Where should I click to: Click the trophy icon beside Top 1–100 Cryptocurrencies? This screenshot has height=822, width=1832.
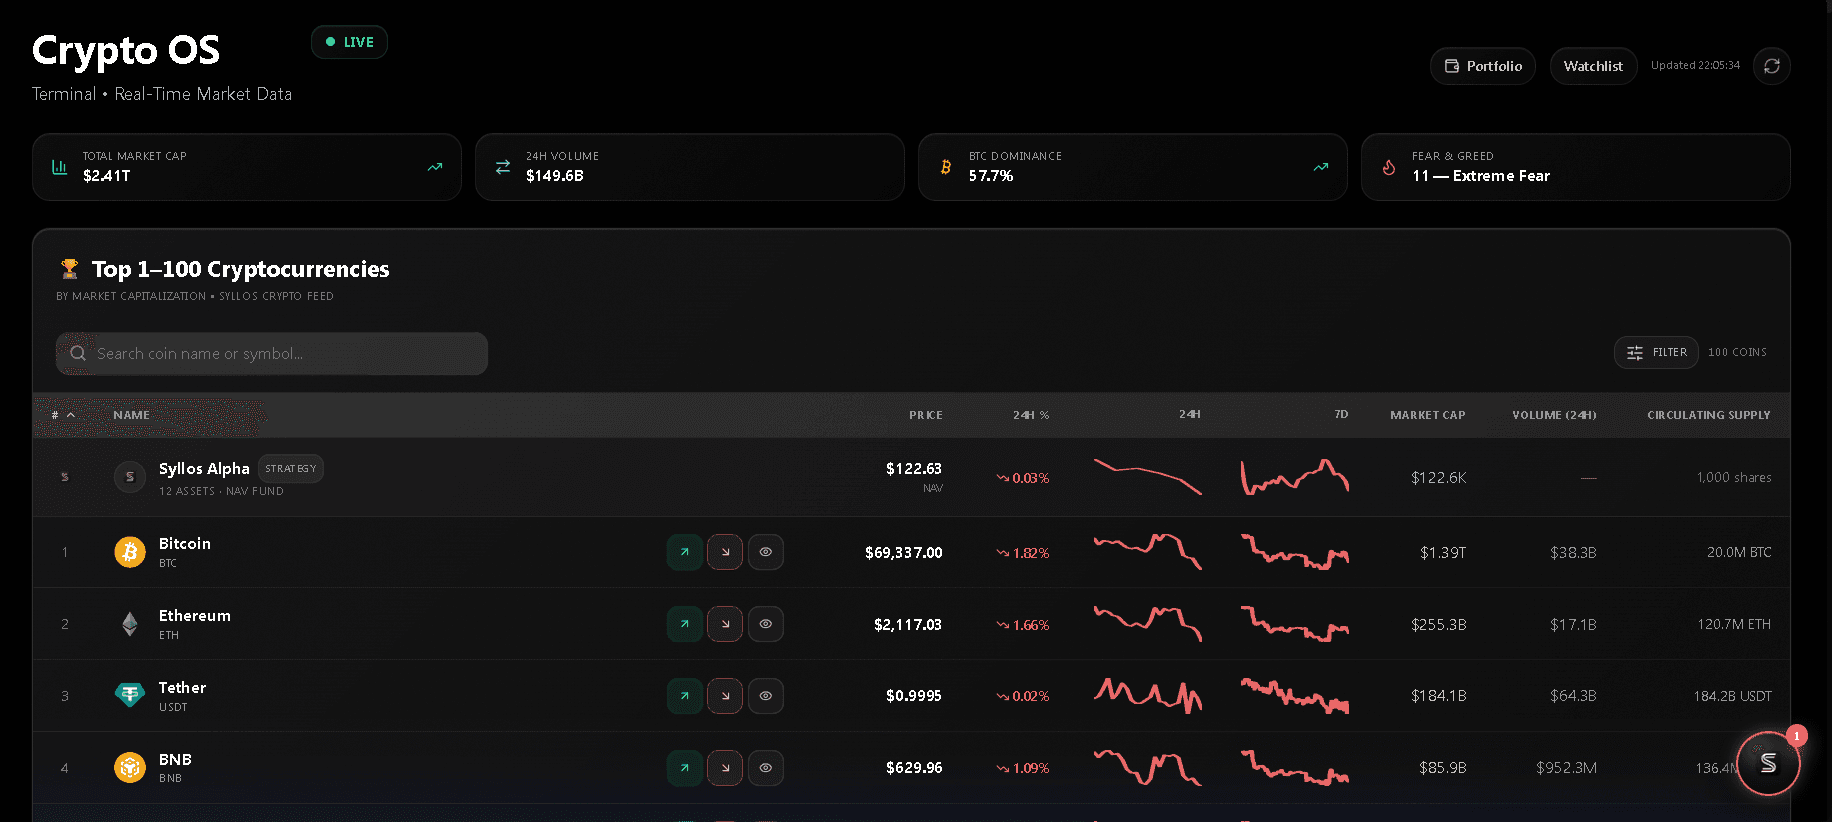(x=69, y=269)
